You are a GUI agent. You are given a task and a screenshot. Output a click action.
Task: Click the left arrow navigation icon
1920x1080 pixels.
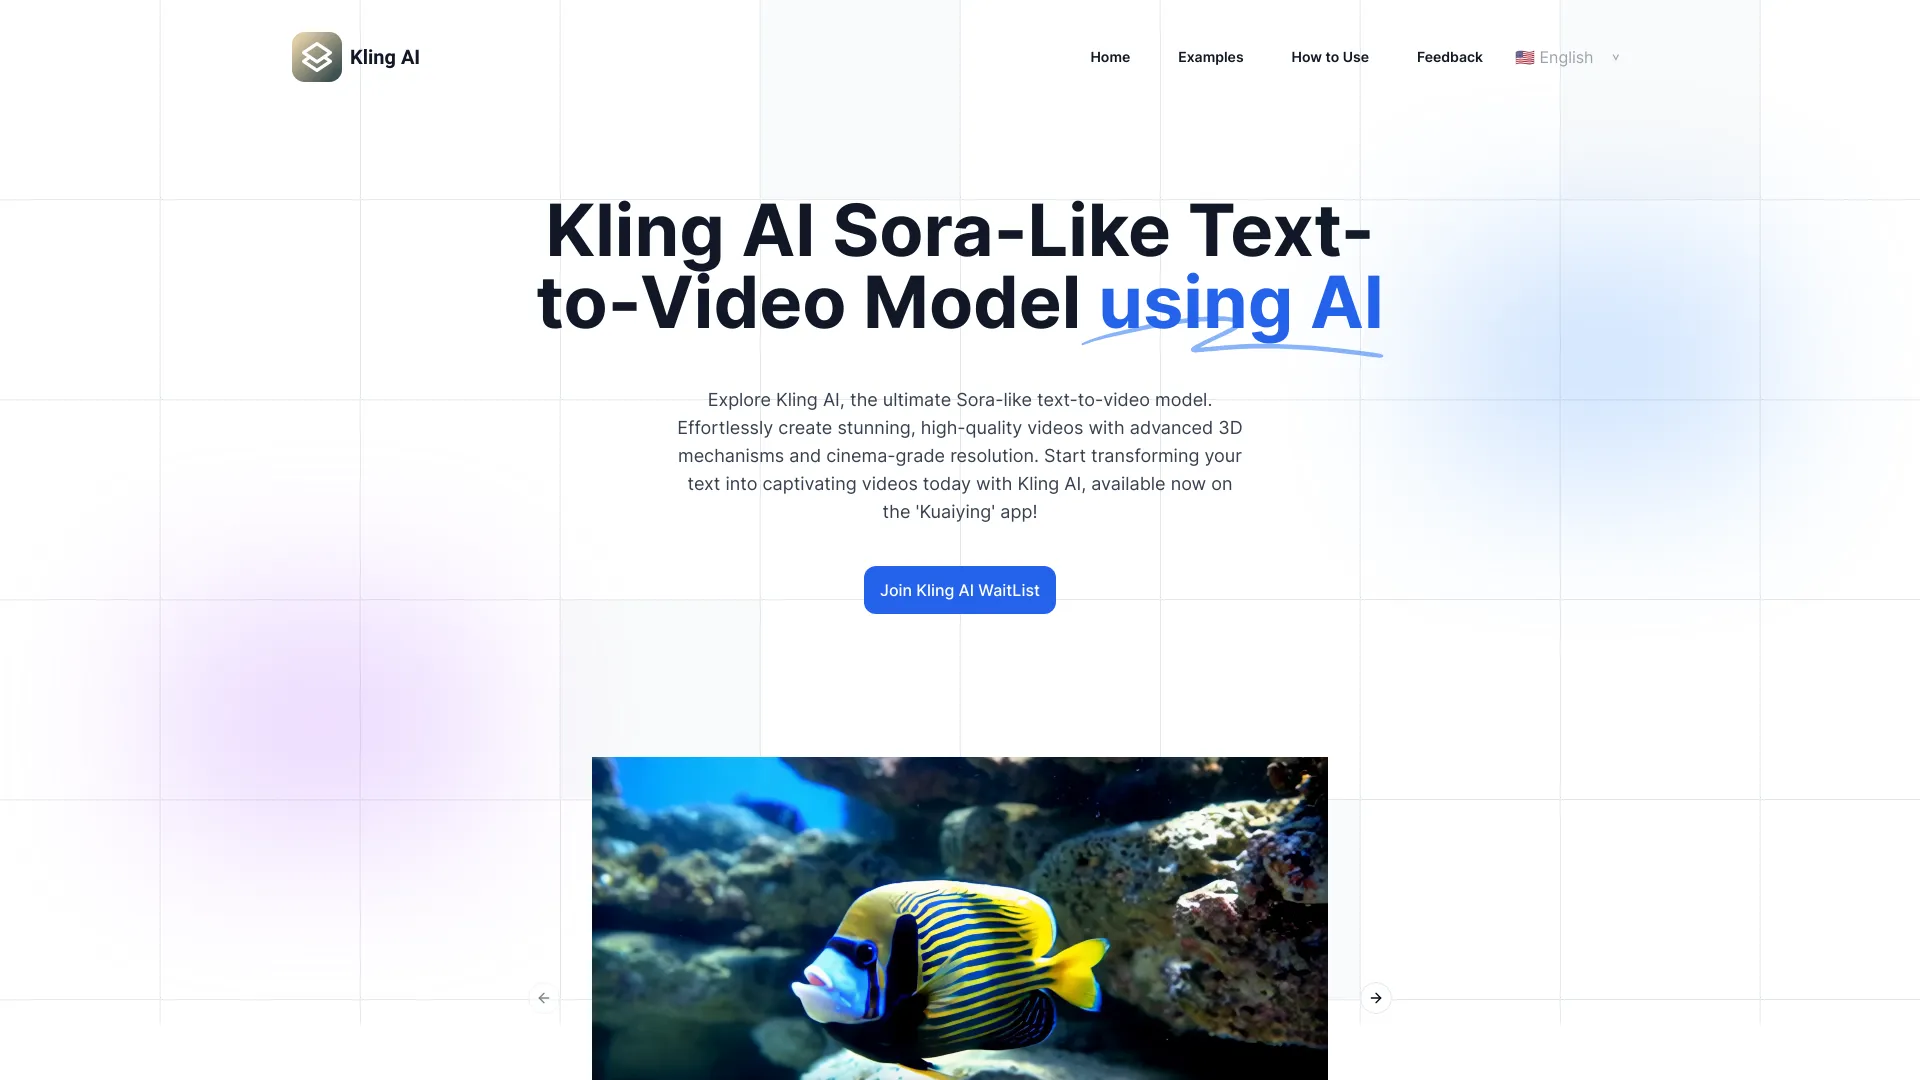tap(543, 997)
